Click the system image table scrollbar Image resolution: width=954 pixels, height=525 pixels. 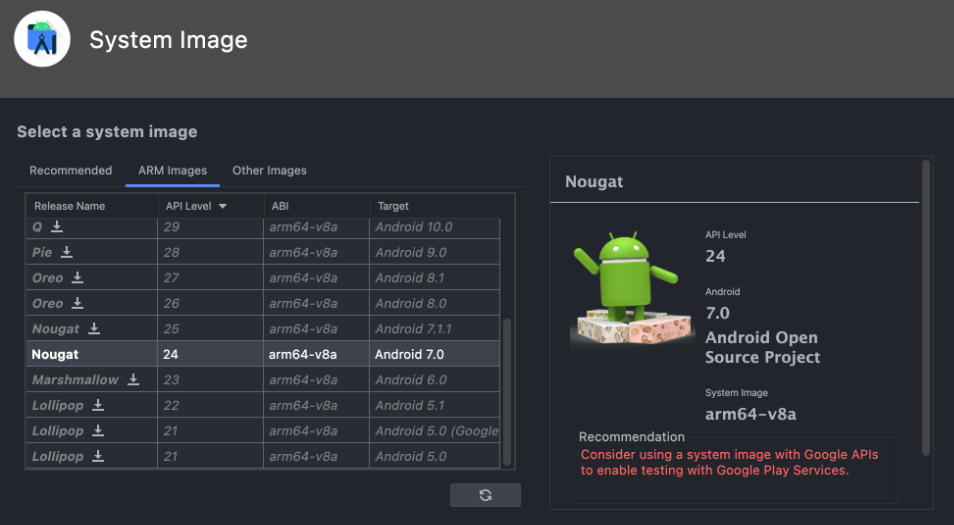(x=507, y=390)
